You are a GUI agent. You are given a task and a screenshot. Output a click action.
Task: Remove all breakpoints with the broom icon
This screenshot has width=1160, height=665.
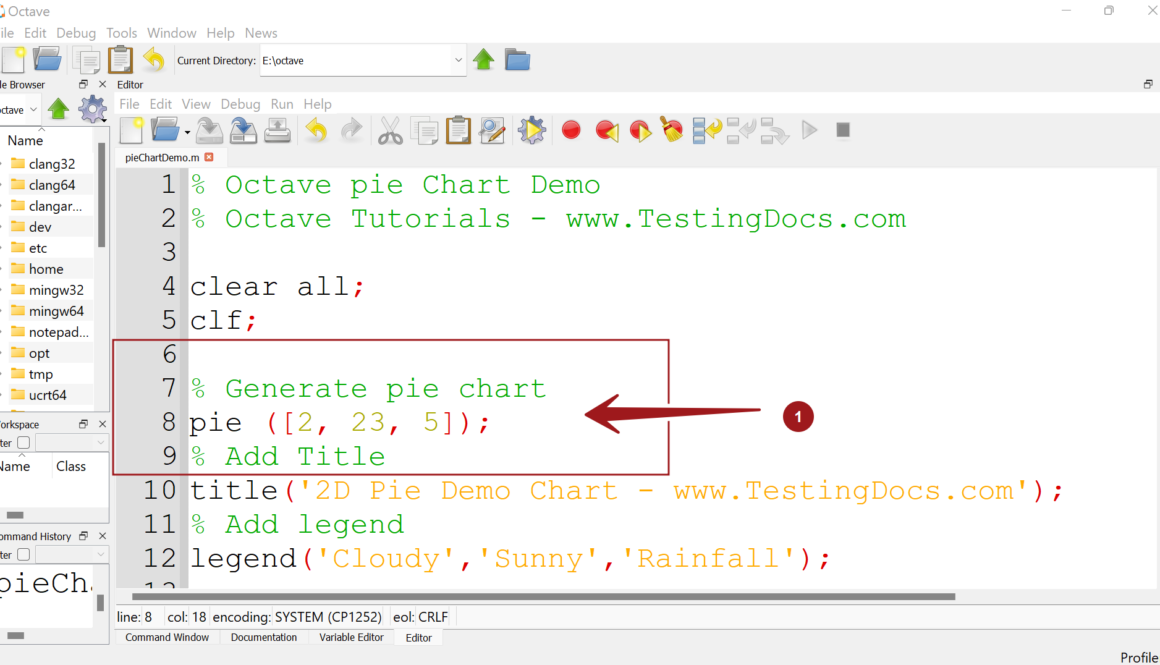coord(672,130)
